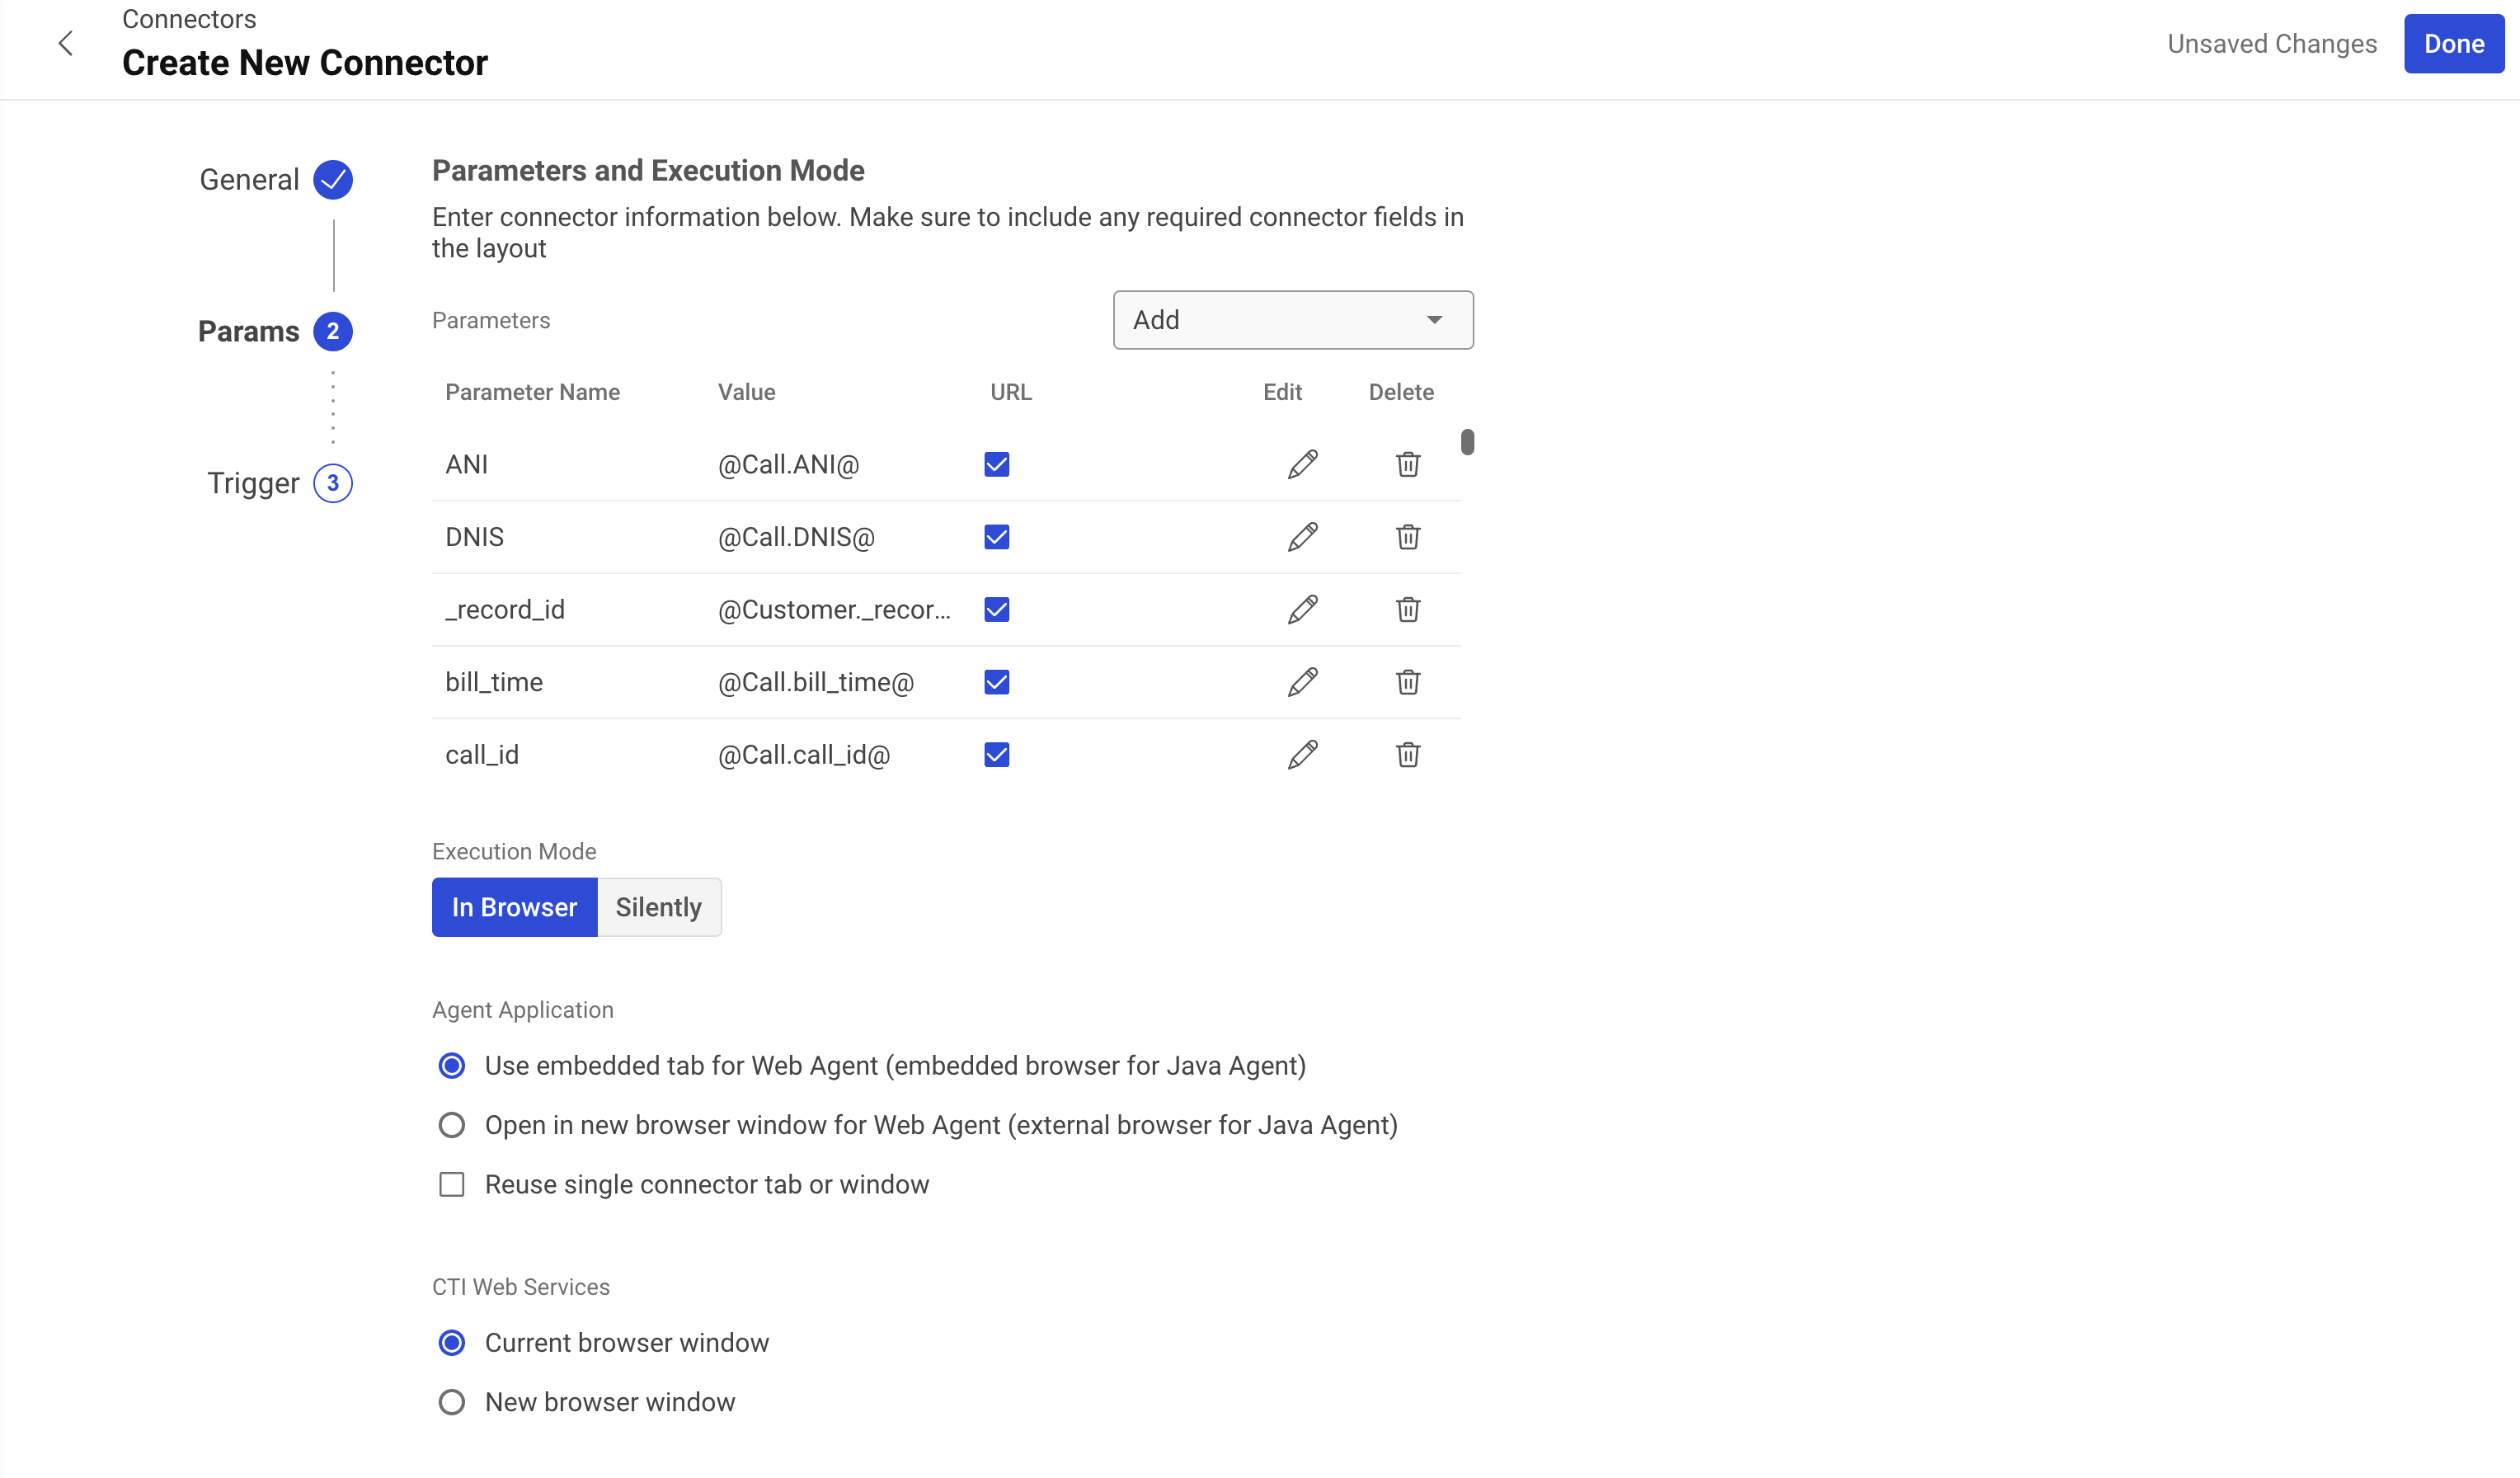This screenshot has width=2520, height=1478.
Task: Click the parameters list scrollbar thumb
Action: [1467, 441]
